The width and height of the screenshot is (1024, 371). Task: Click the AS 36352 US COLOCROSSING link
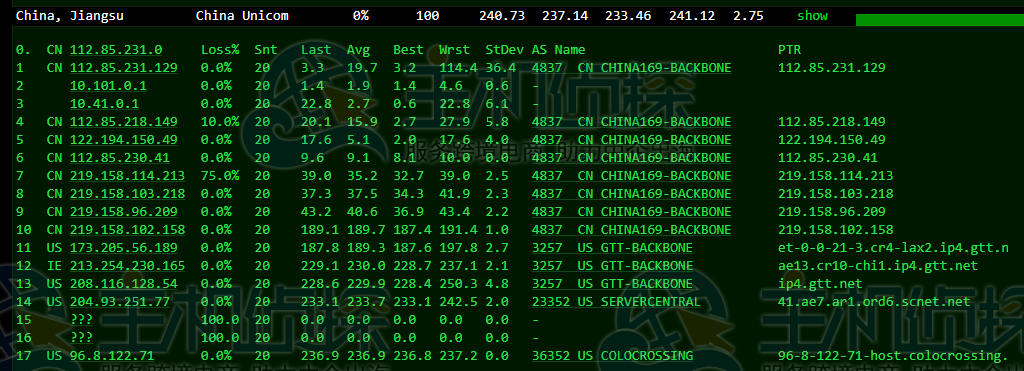[612, 355]
